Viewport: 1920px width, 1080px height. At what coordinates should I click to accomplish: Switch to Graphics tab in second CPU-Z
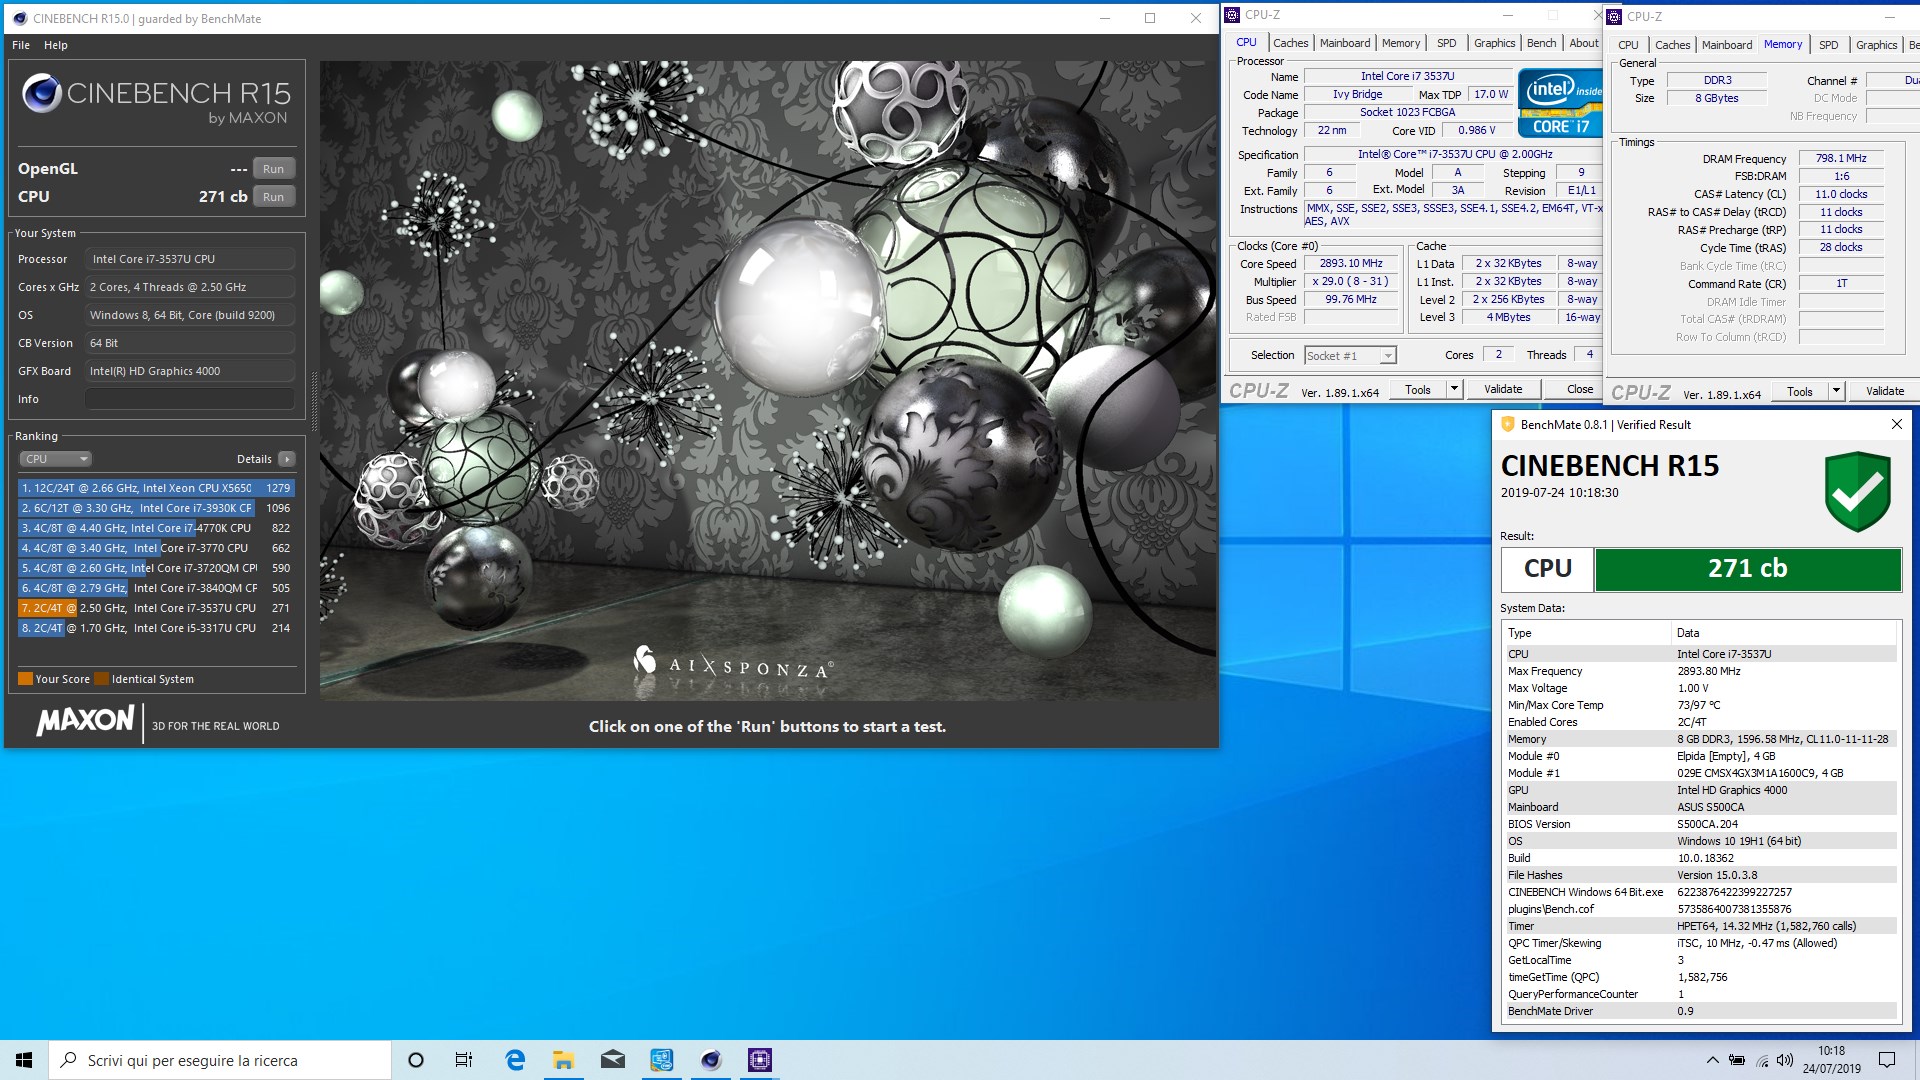tap(1876, 45)
